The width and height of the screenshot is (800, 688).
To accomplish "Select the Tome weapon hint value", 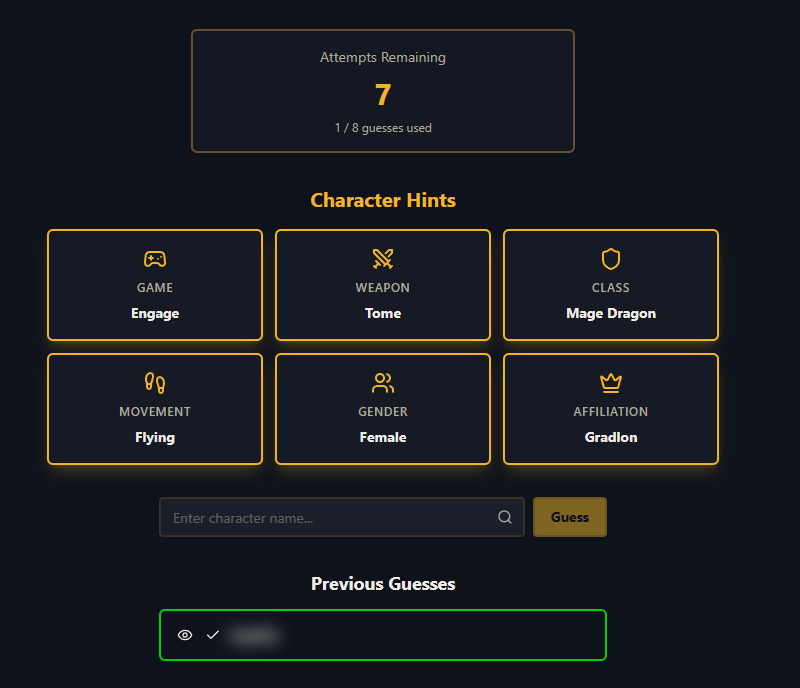I will pyautogui.click(x=383, y=313).
